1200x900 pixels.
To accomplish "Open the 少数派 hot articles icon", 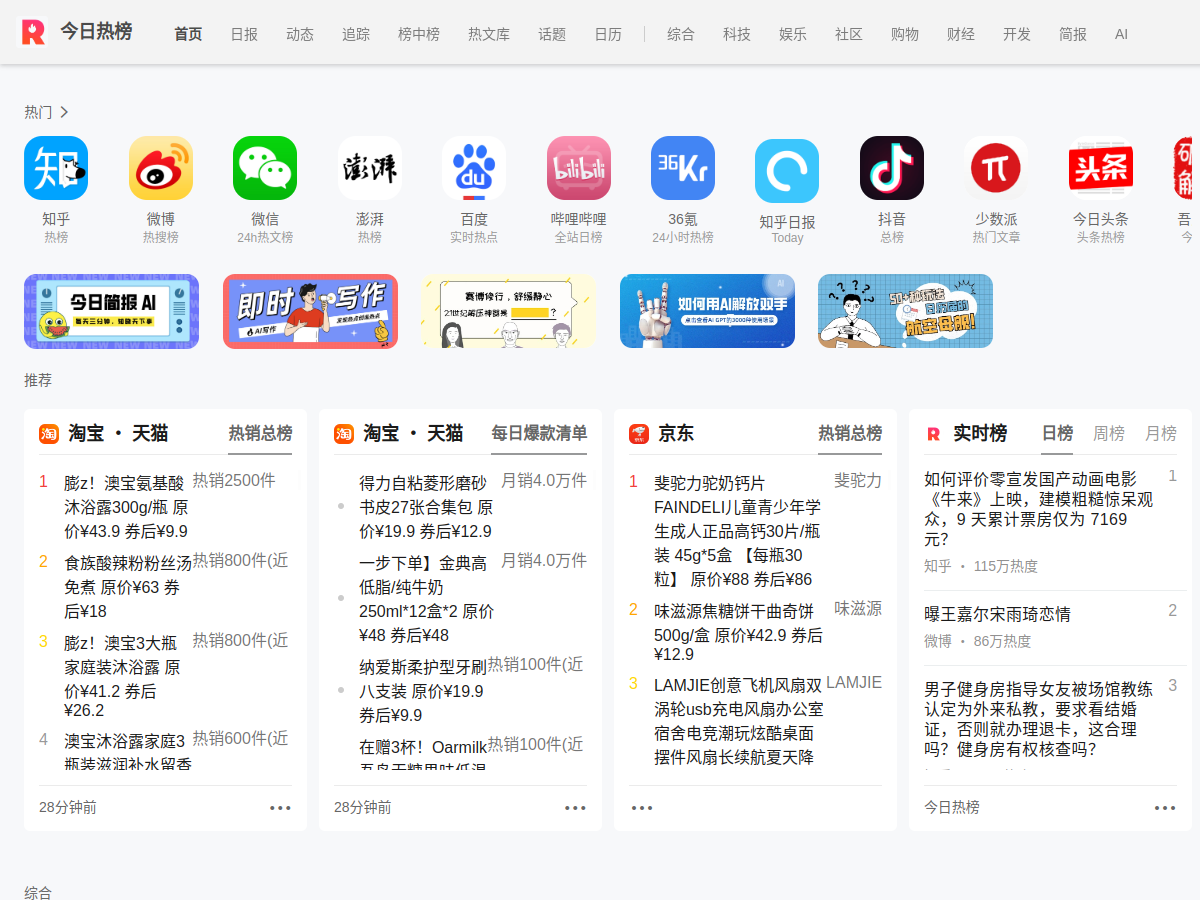I will [x=996, y=168].
